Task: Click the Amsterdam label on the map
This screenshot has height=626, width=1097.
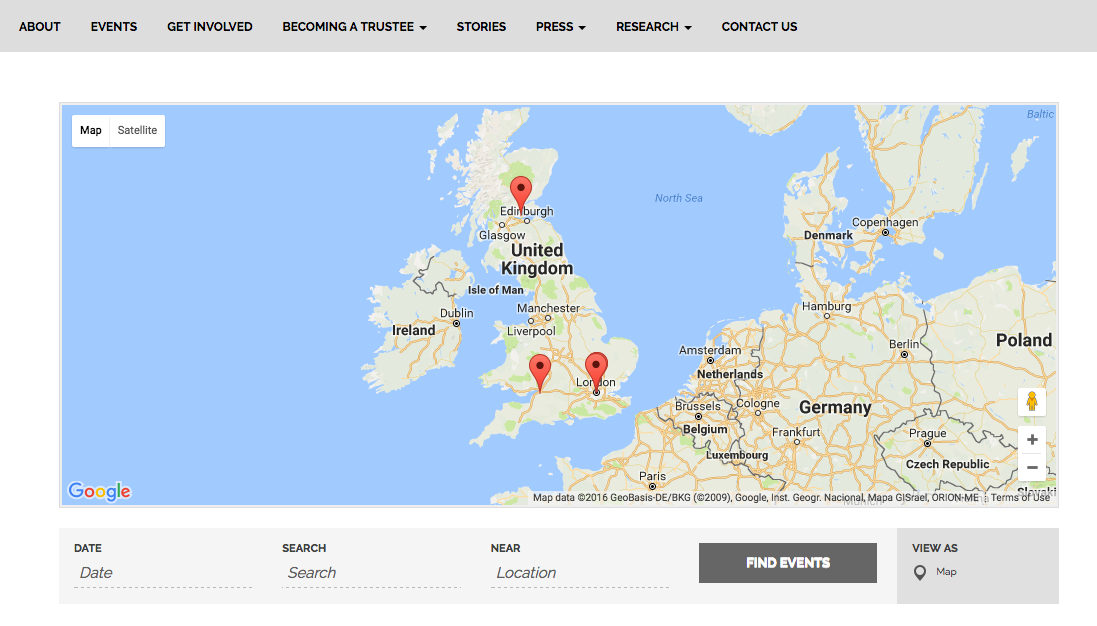Action: [709, 350]
